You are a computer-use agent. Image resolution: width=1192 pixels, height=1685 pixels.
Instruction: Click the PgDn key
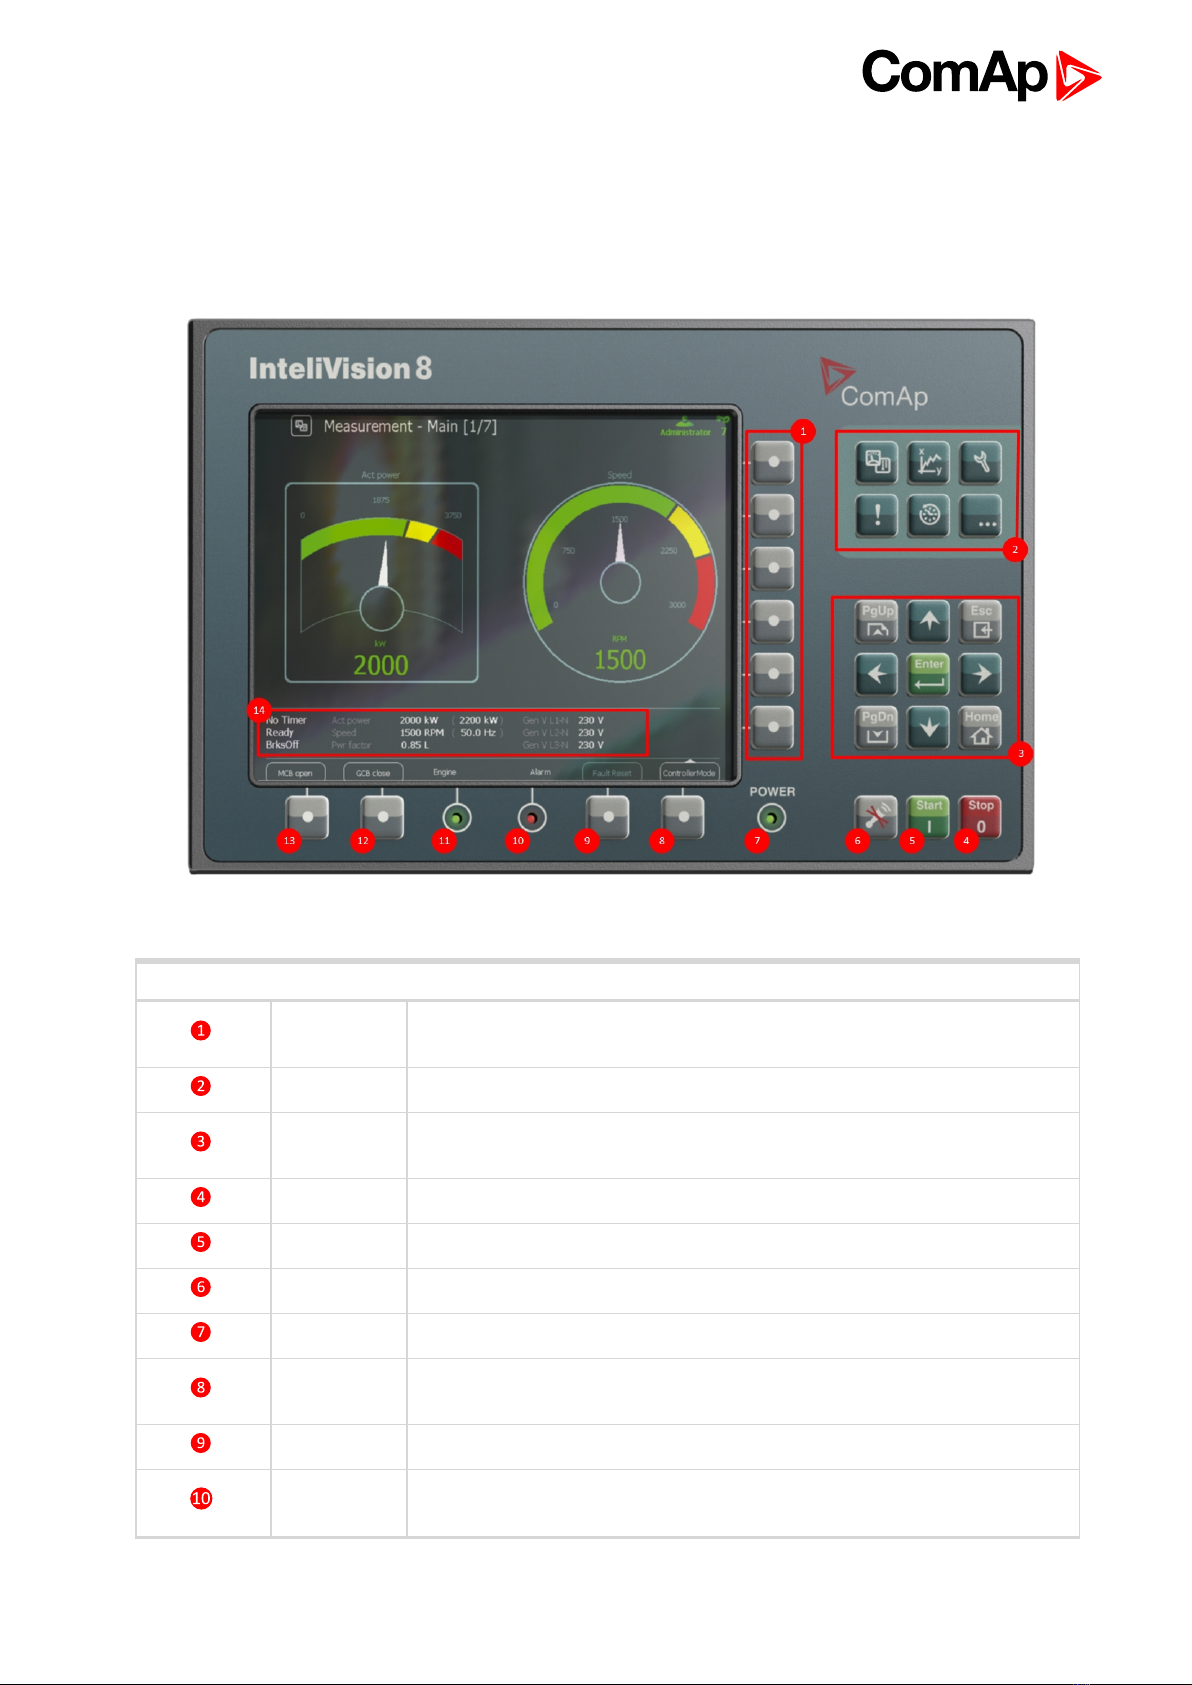coord(877,727)
